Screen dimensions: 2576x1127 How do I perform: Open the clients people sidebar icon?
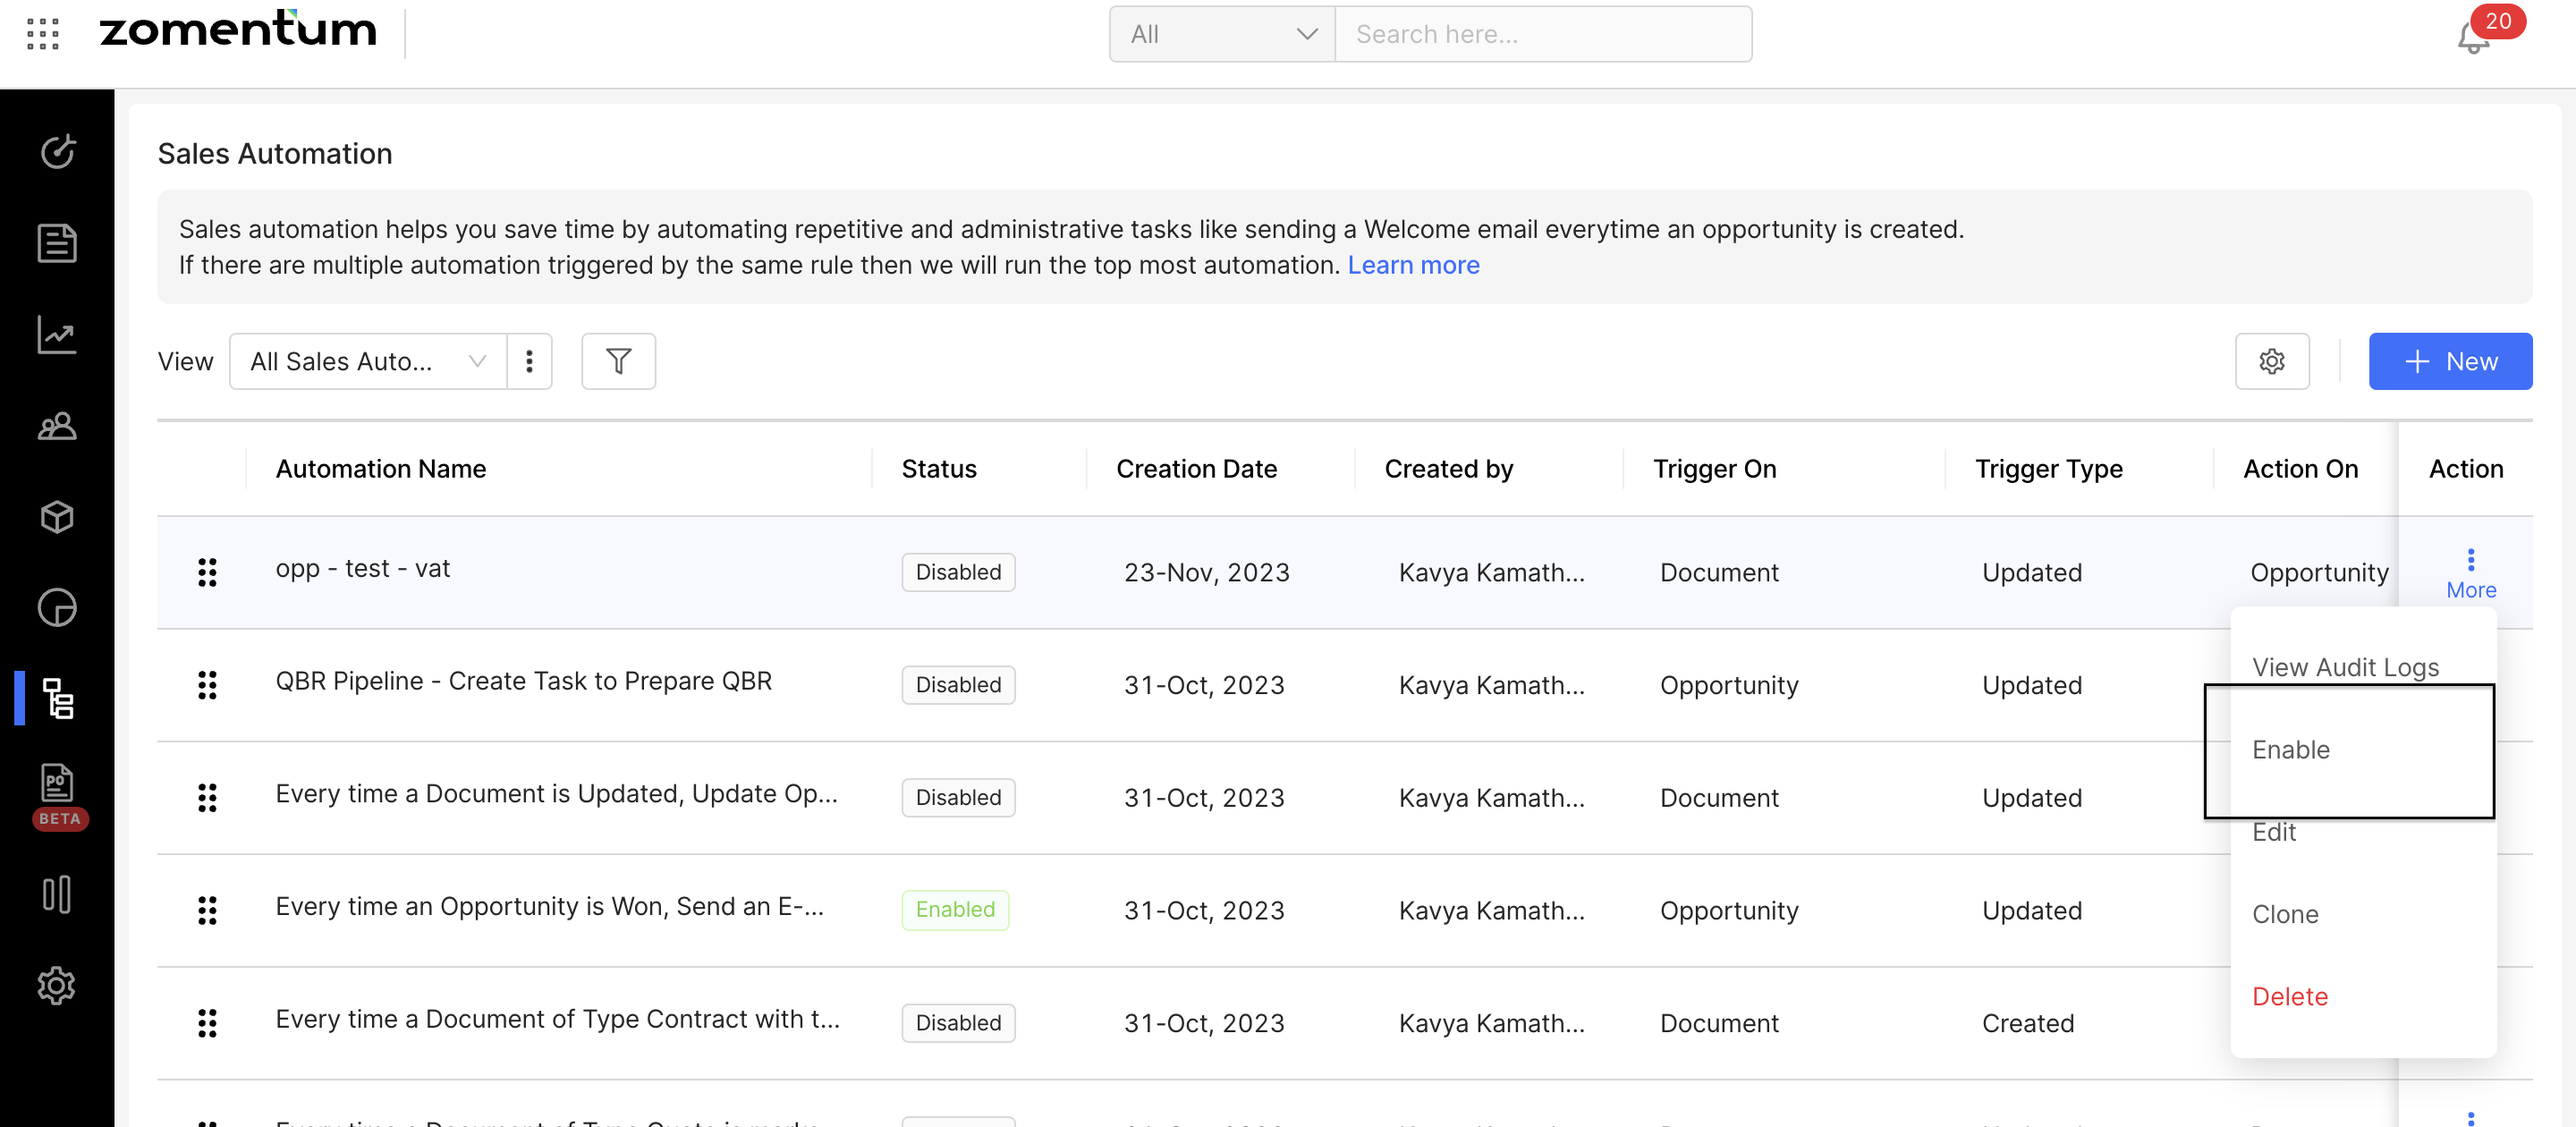pyautogui.click(x=57, y=427)
